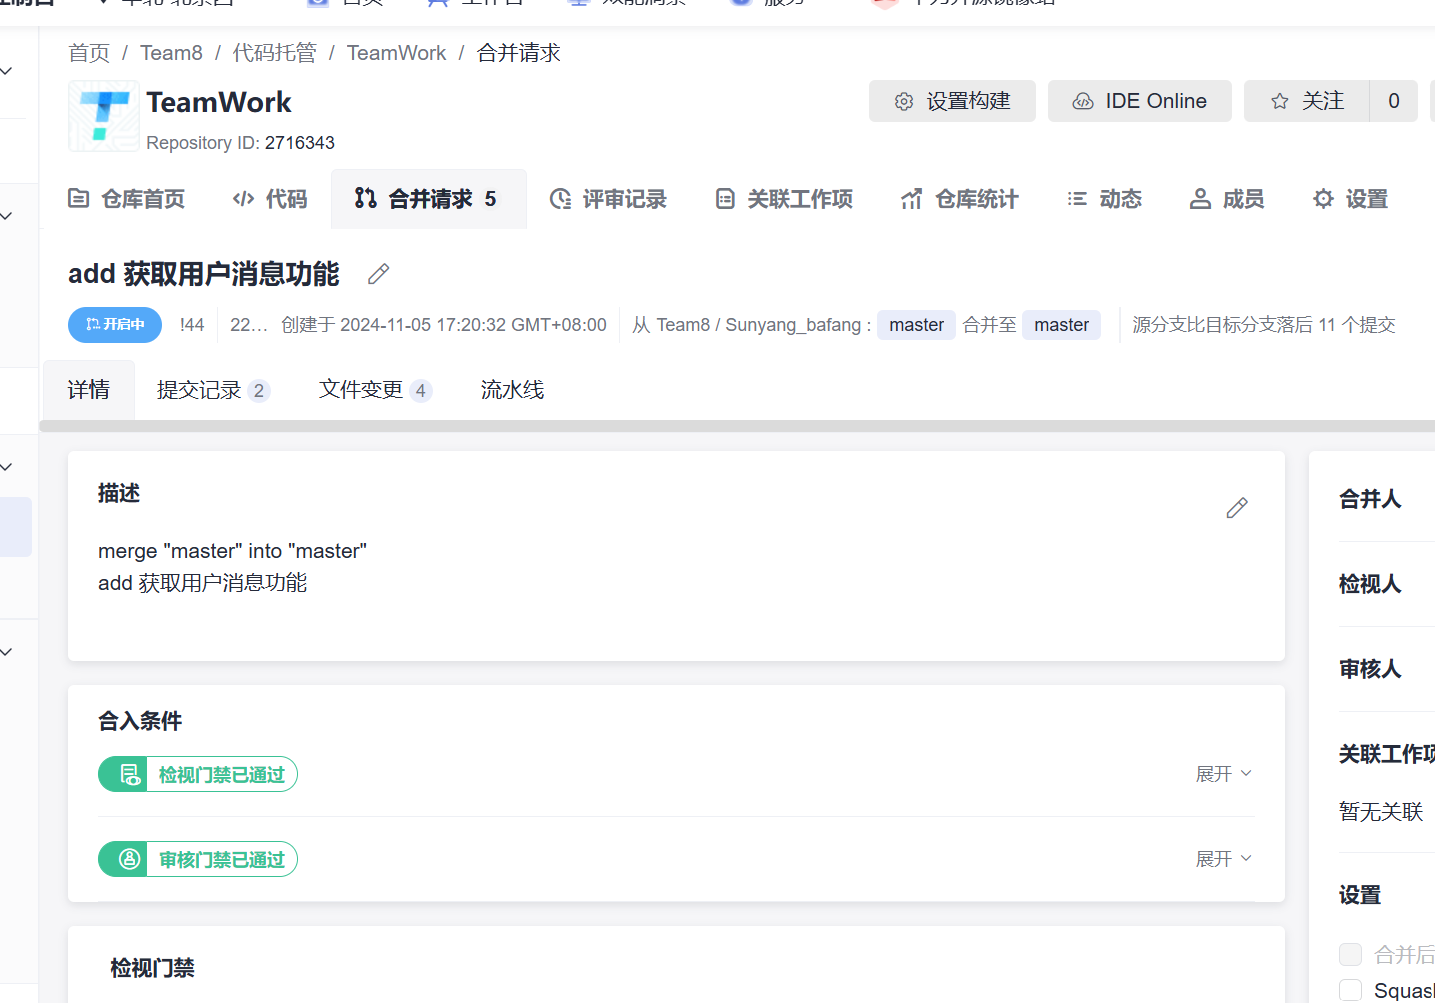The height and width of the screenshot is (1003, 1435).
Task: Click the 仓库统计 chart icon
Action: click(911, 199)
